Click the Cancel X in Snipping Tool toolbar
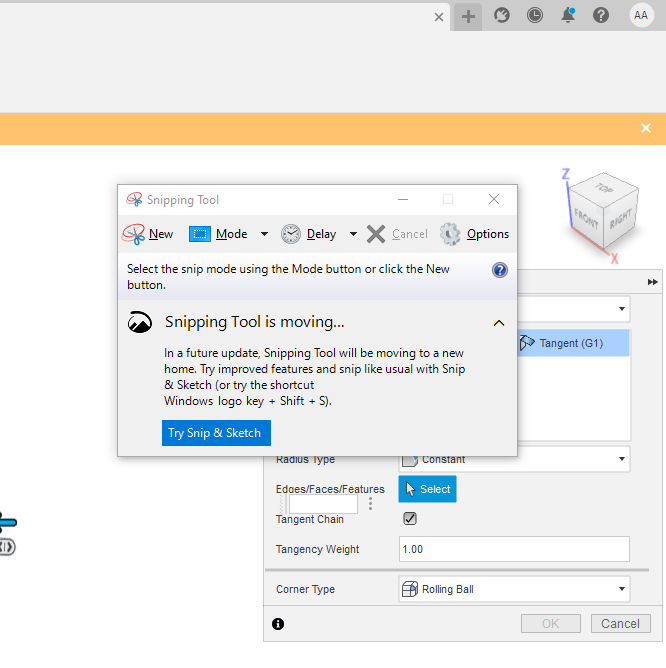The width and height of the screenshot is (666, 668). tap(397, 234)
